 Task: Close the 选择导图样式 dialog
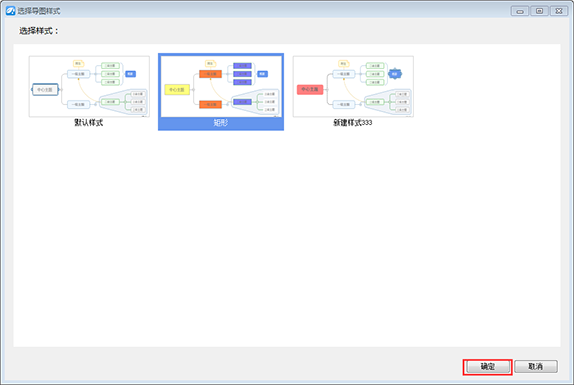(x=559, y=11)
